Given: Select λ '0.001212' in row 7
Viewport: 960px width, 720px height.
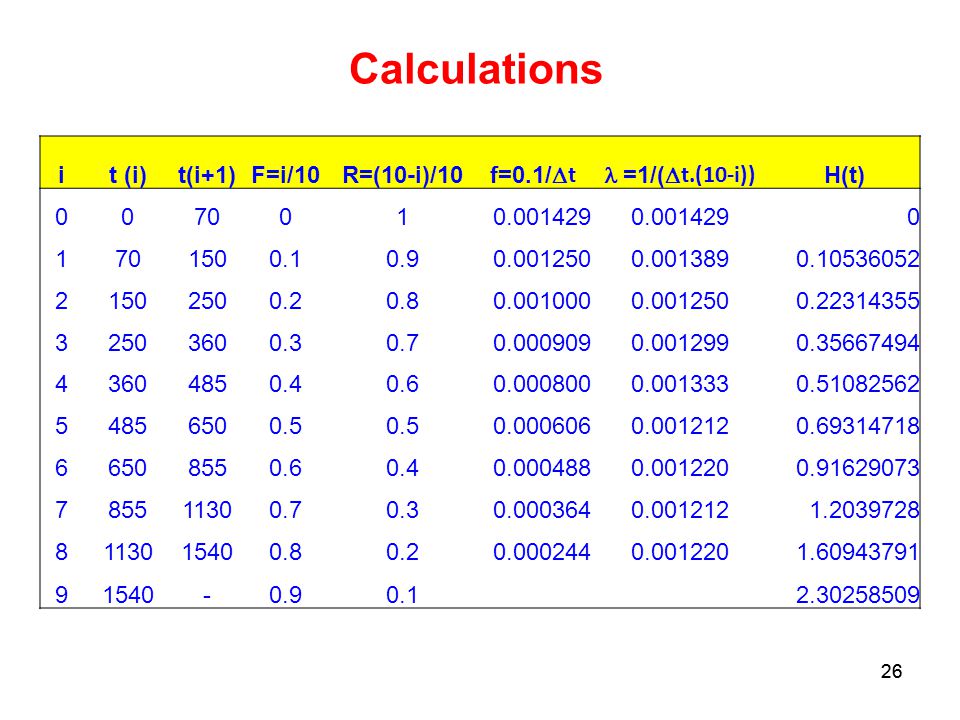Looking at the screenshot, I should pos(680,509).
